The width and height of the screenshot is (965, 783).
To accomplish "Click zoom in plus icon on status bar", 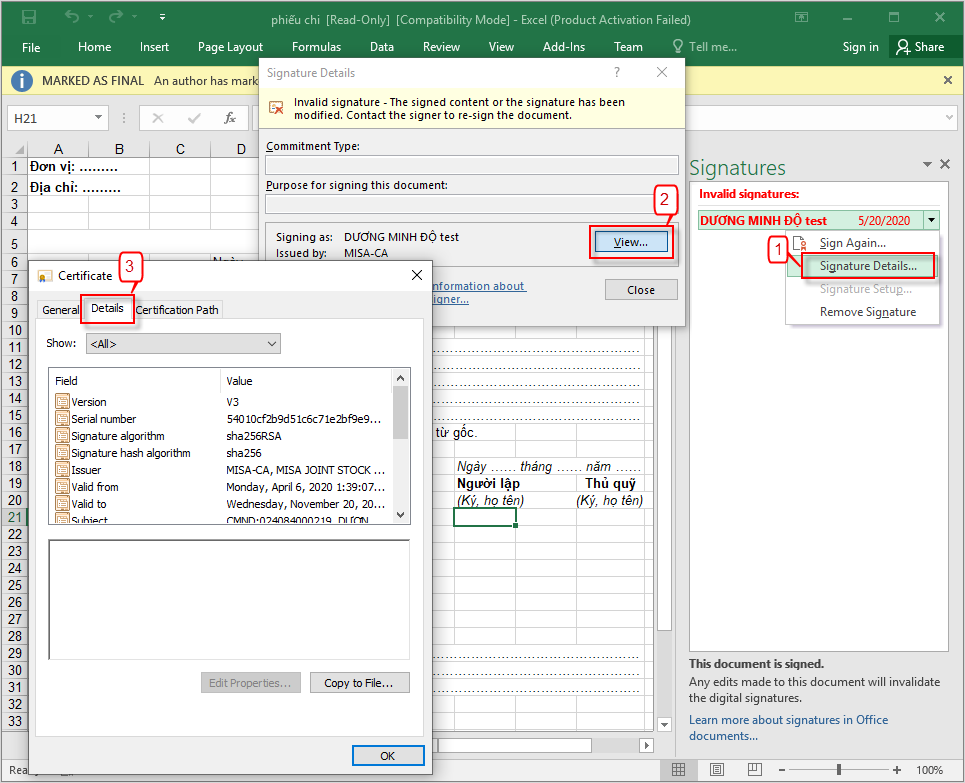I will 899,770.
